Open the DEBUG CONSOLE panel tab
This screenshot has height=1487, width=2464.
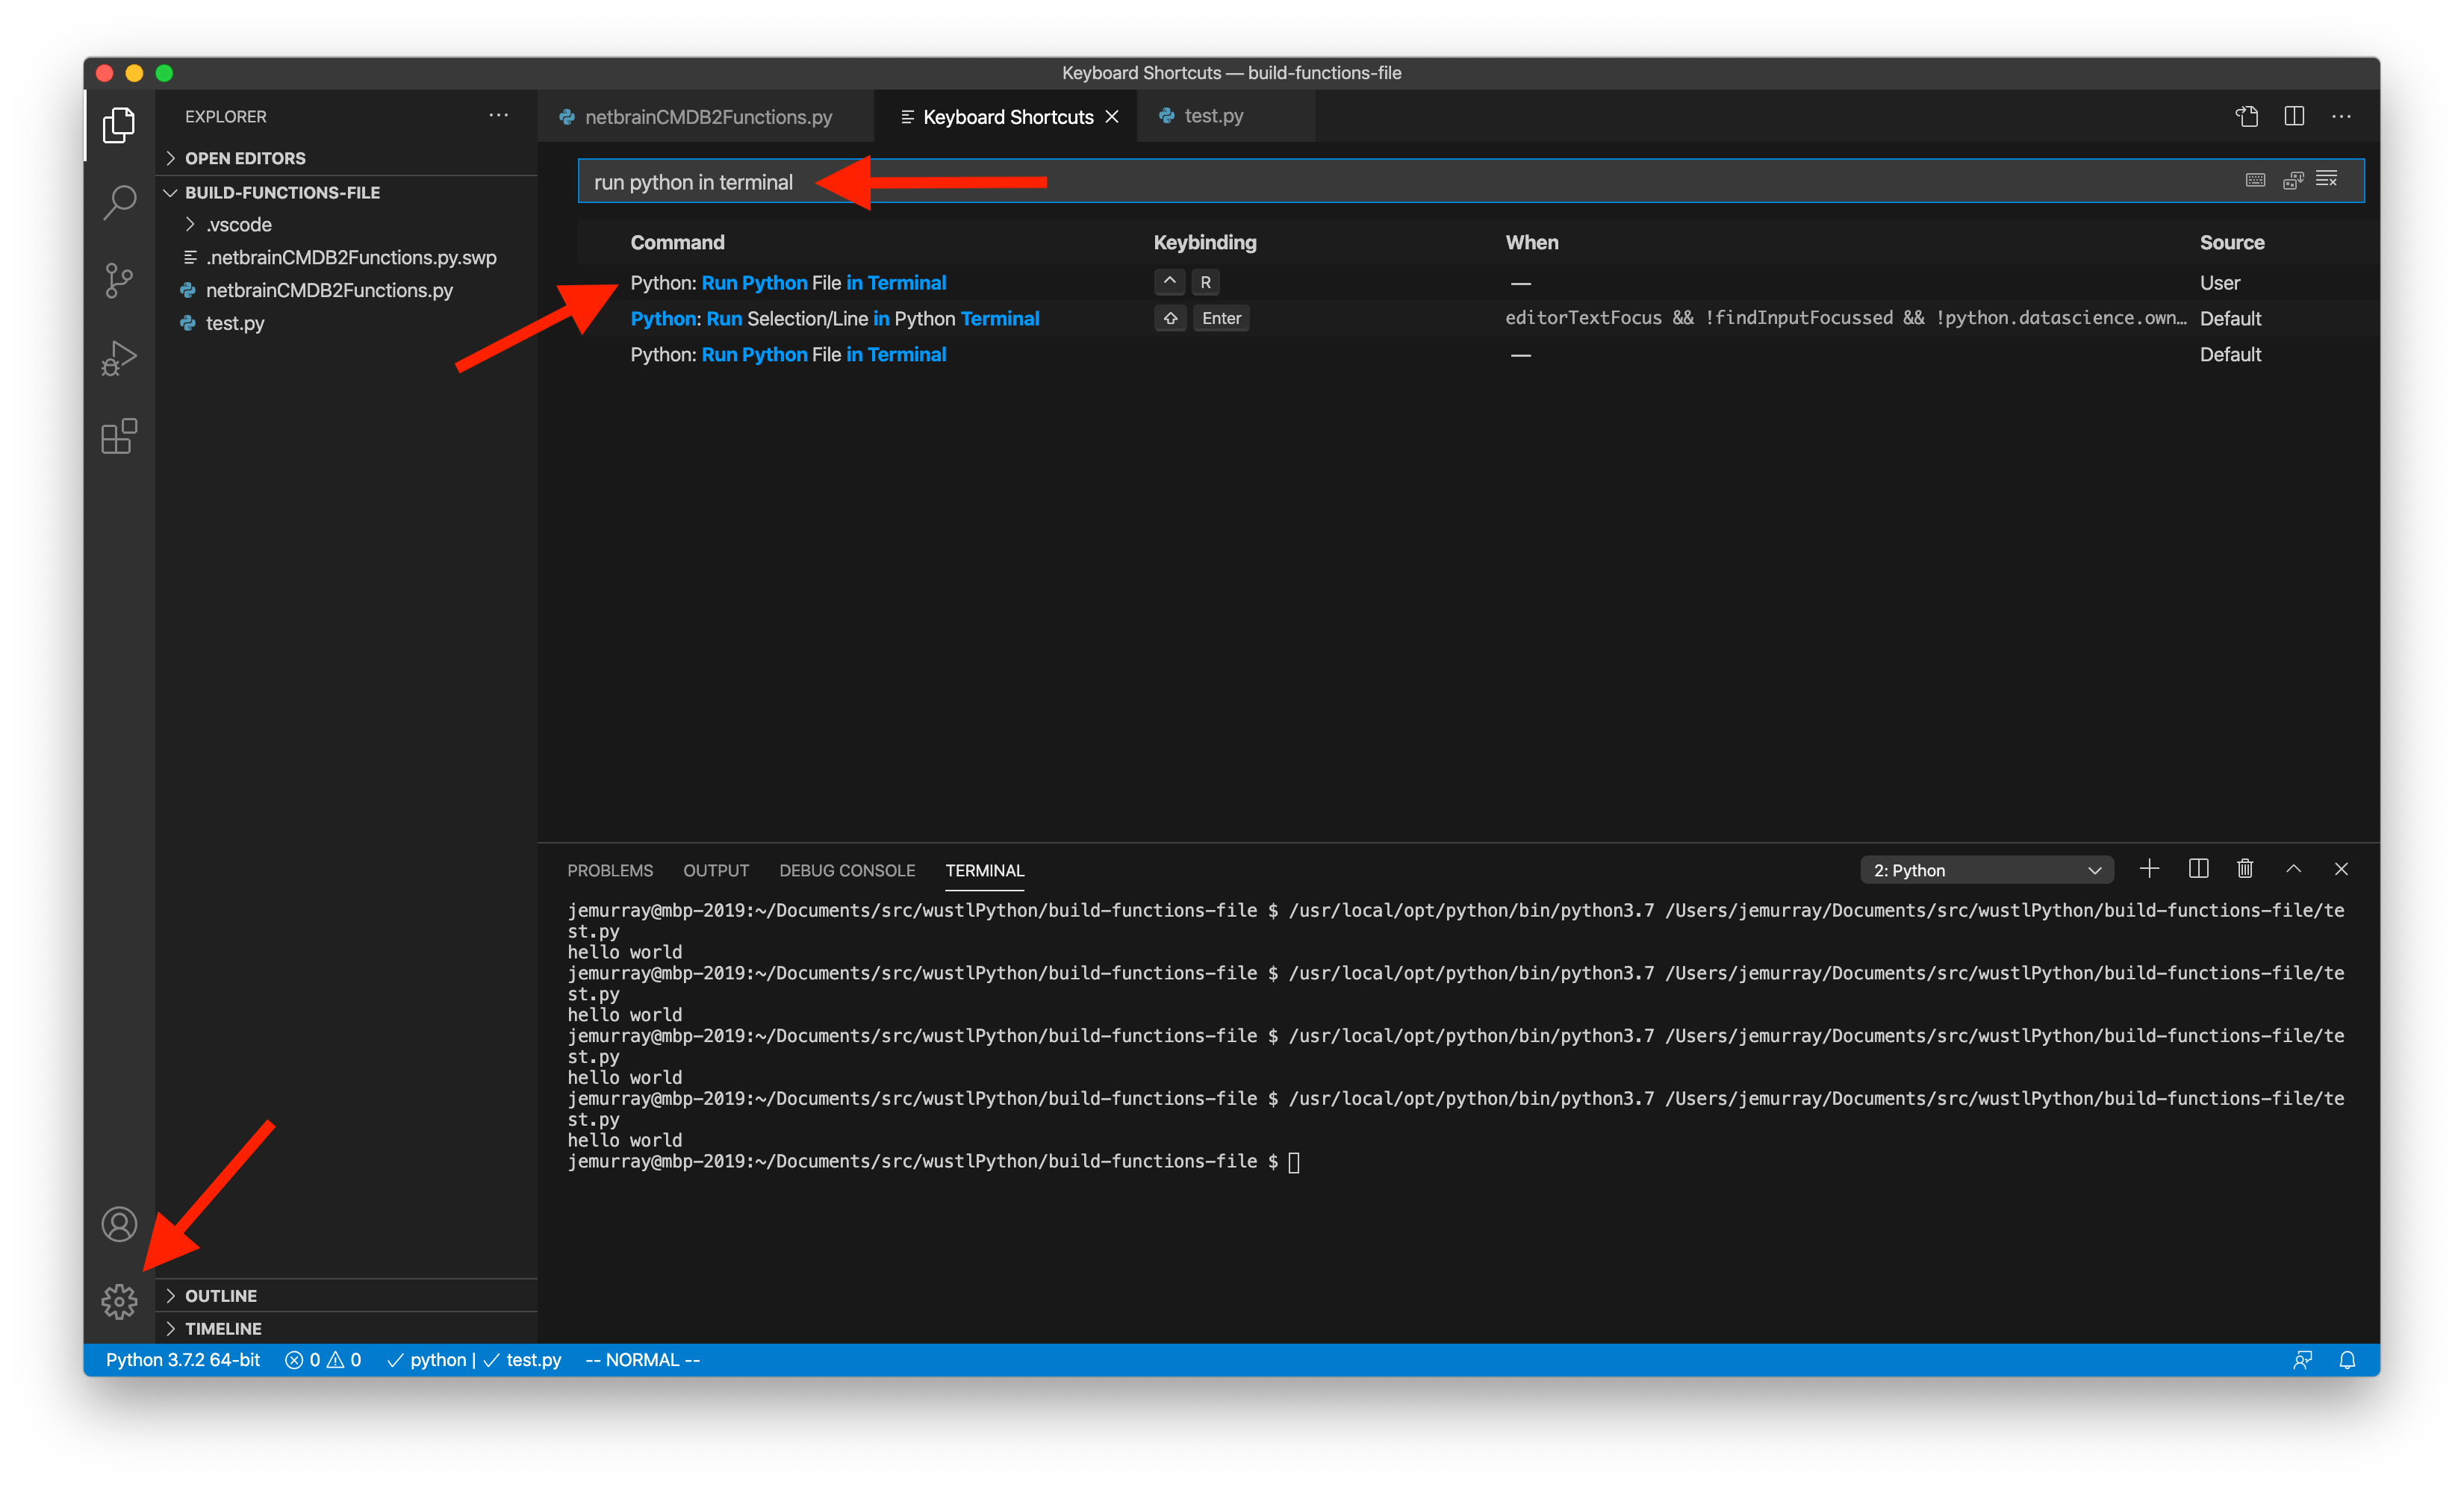pyautogui.click(x=847, y=870)
